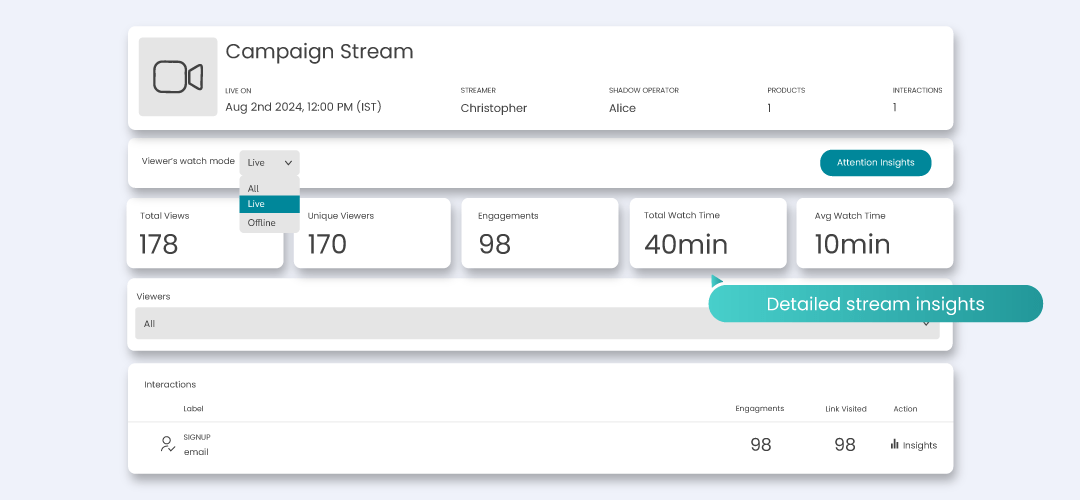Click the video camera stream icon
The image size is (1080, 500).
pyautogui.click(x=178, y=77)
